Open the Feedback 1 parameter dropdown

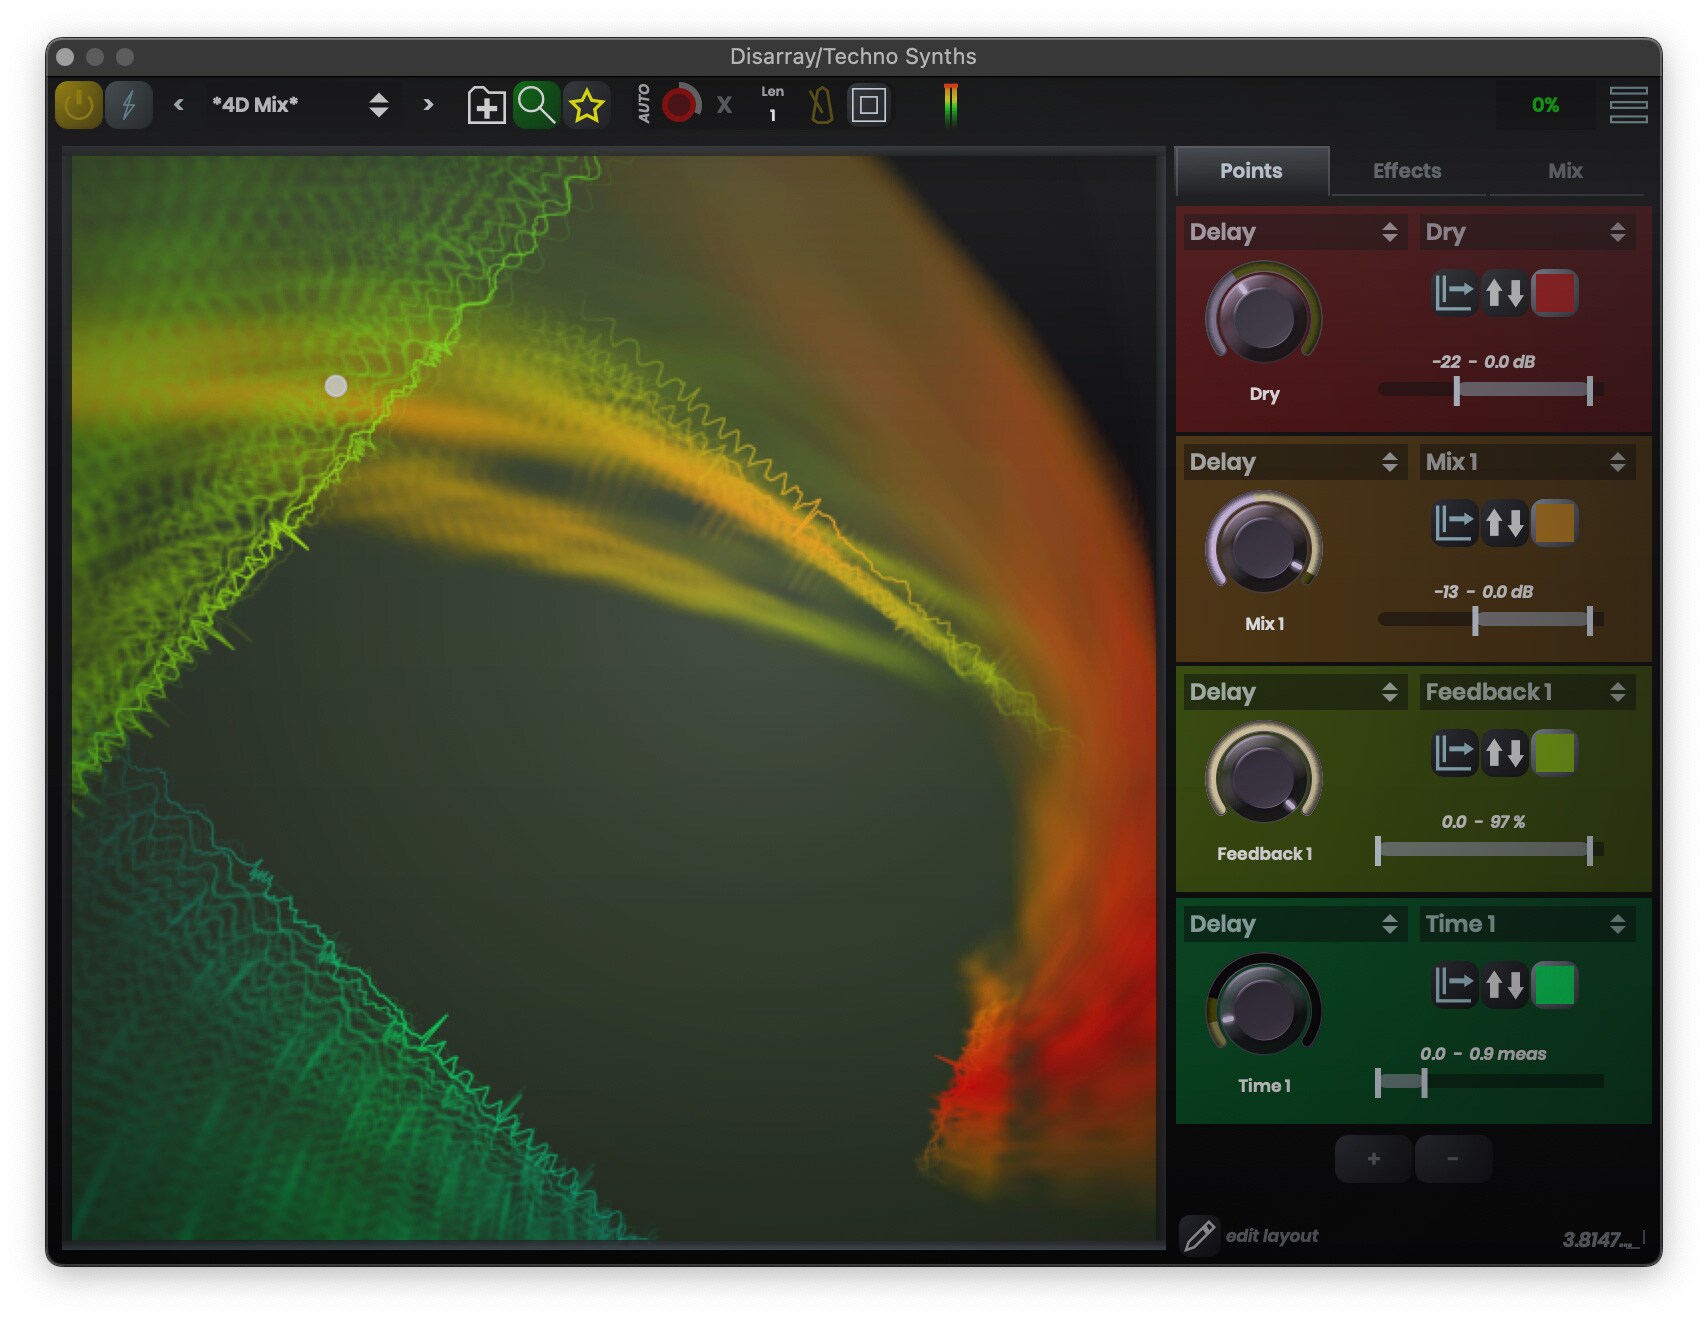pyautogui.click(x=1525, y=692)
